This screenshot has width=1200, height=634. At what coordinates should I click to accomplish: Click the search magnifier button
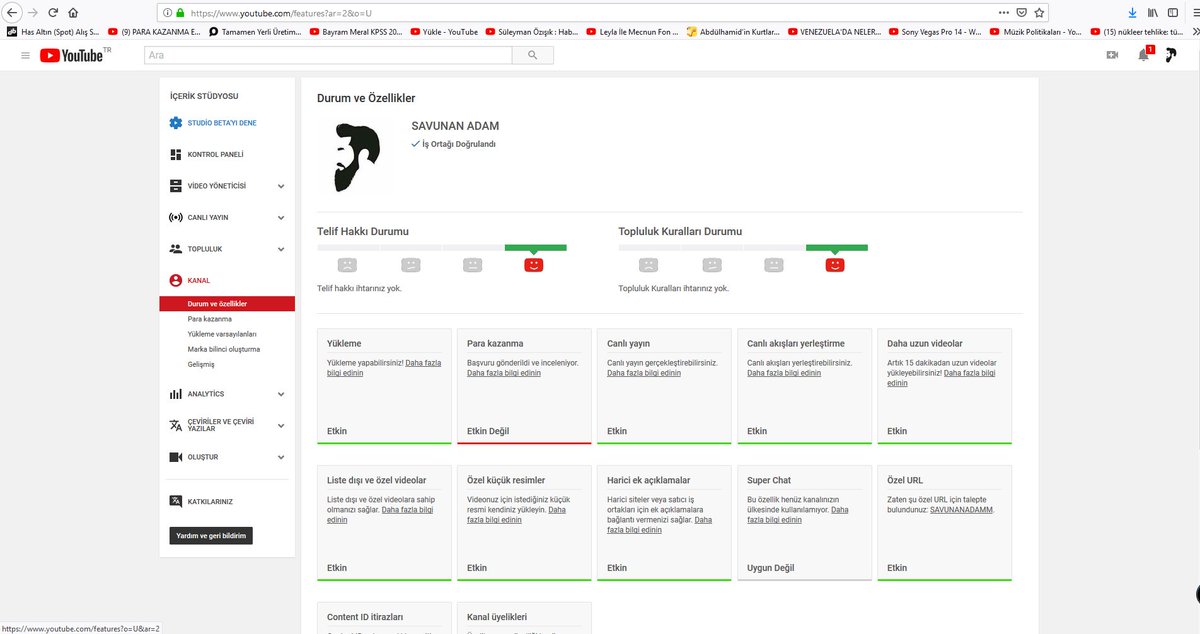pos(532,56)
